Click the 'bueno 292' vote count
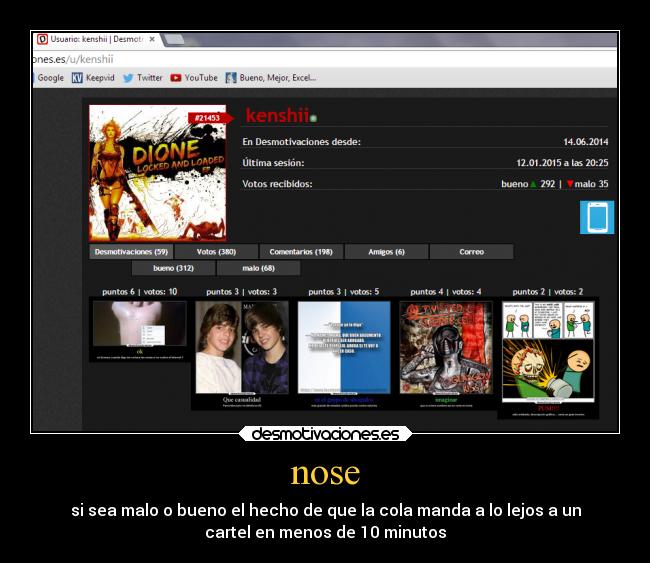Screen dimensions: 650x563 tap(528, 184)
